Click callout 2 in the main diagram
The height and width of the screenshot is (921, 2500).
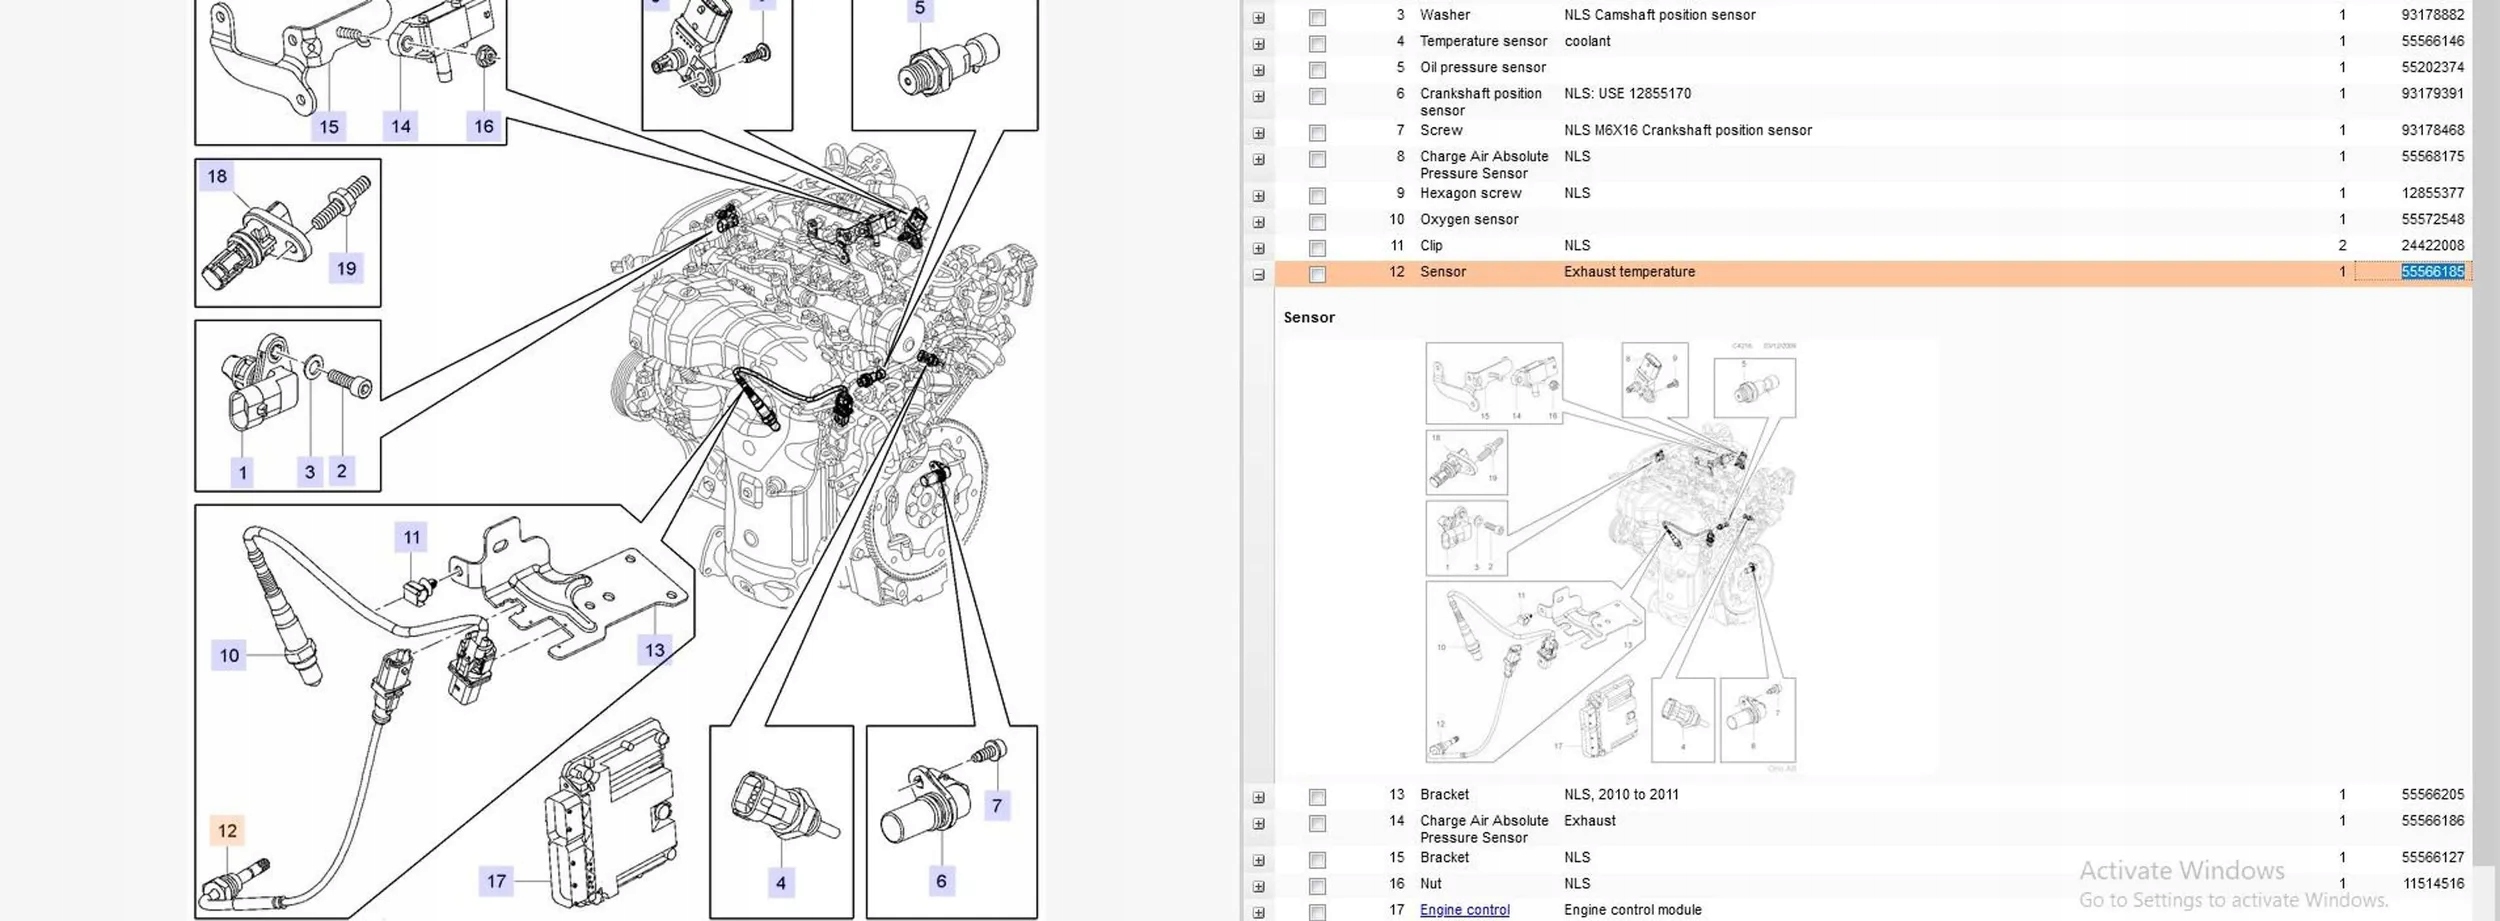(x=342, y=471)
